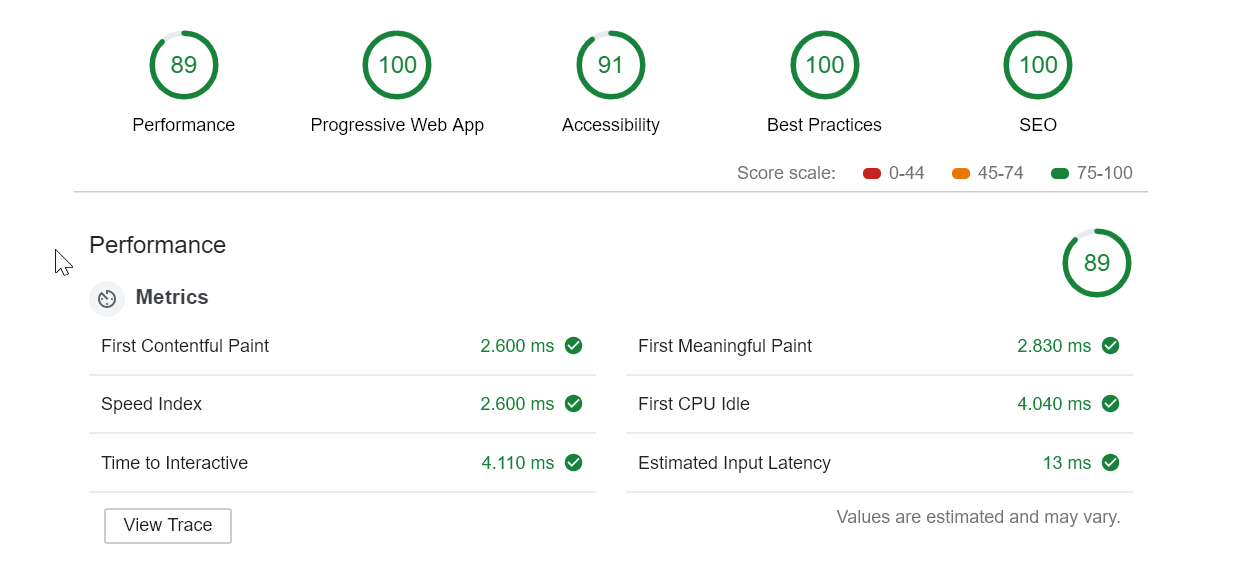Viewport: 1240px width, 577px height.
Task: Expand the First CPU Idle metric row
Action: tap(879, 404)
